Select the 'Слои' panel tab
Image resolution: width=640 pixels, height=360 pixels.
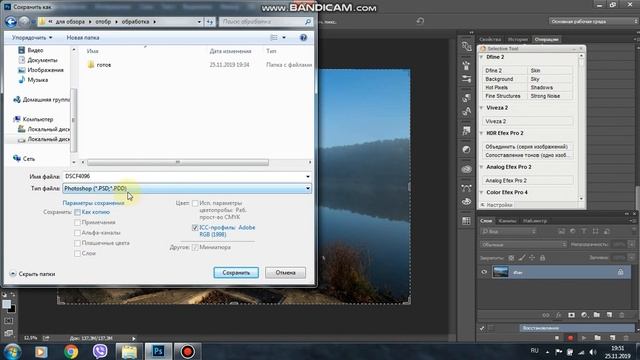pos(486,221)
